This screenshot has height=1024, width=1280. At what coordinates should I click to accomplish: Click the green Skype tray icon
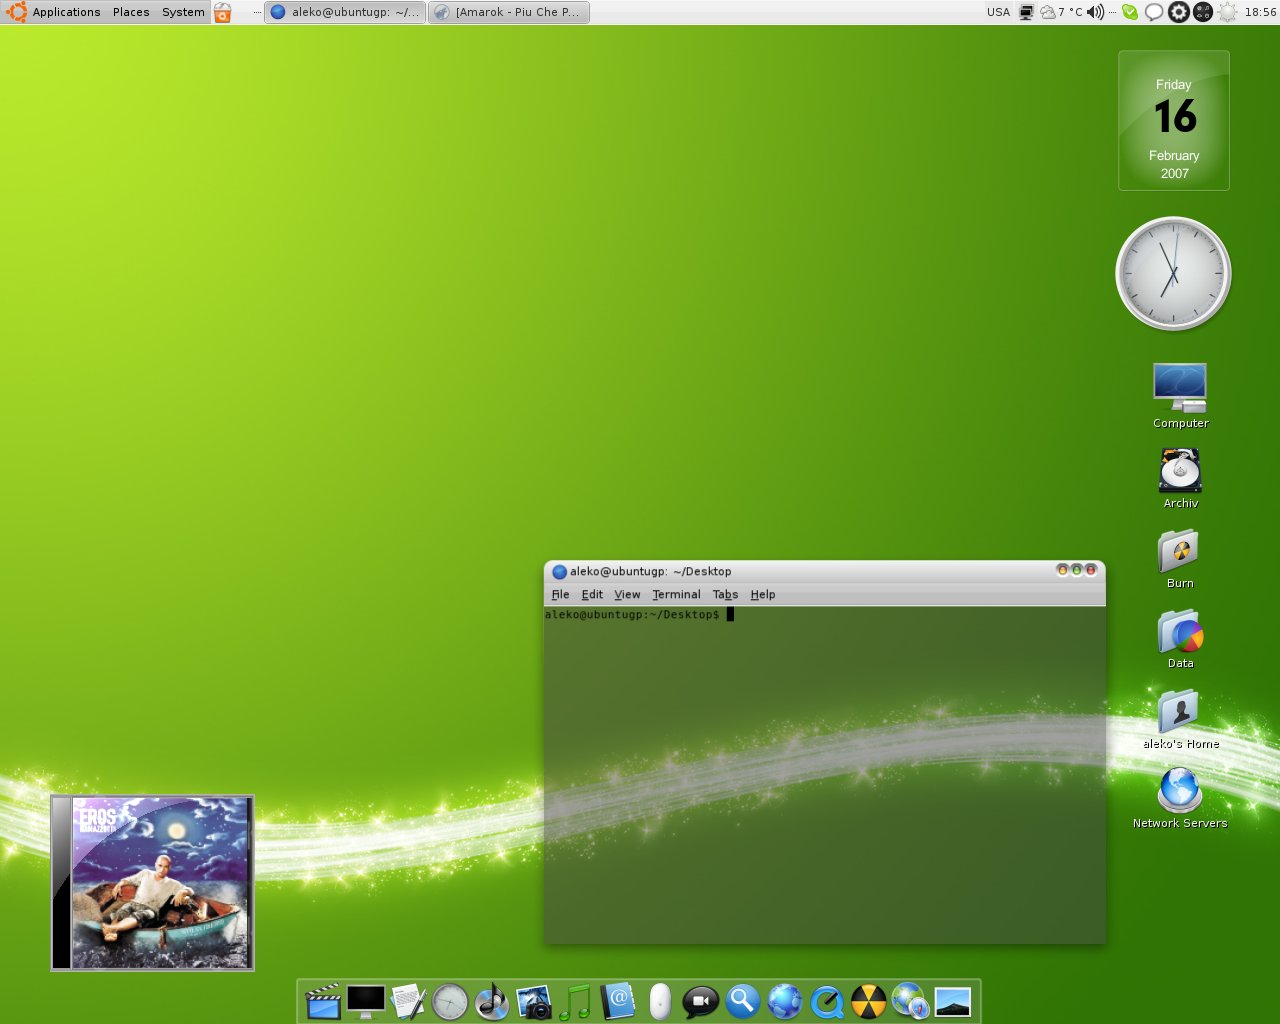coord(1130,12)
